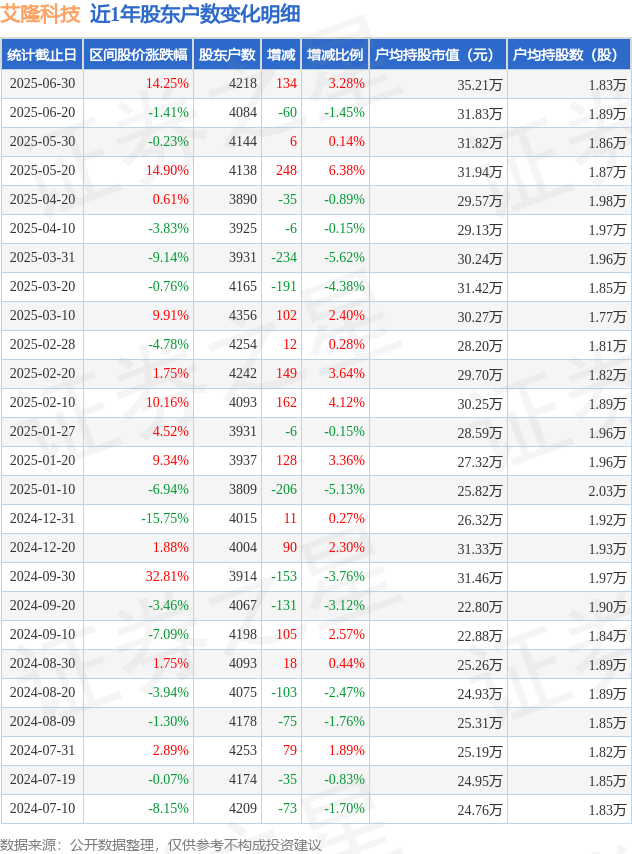Viewport: 632px width, 854px height.
Task: Click the 股东户数 column header
Action: 227,54
